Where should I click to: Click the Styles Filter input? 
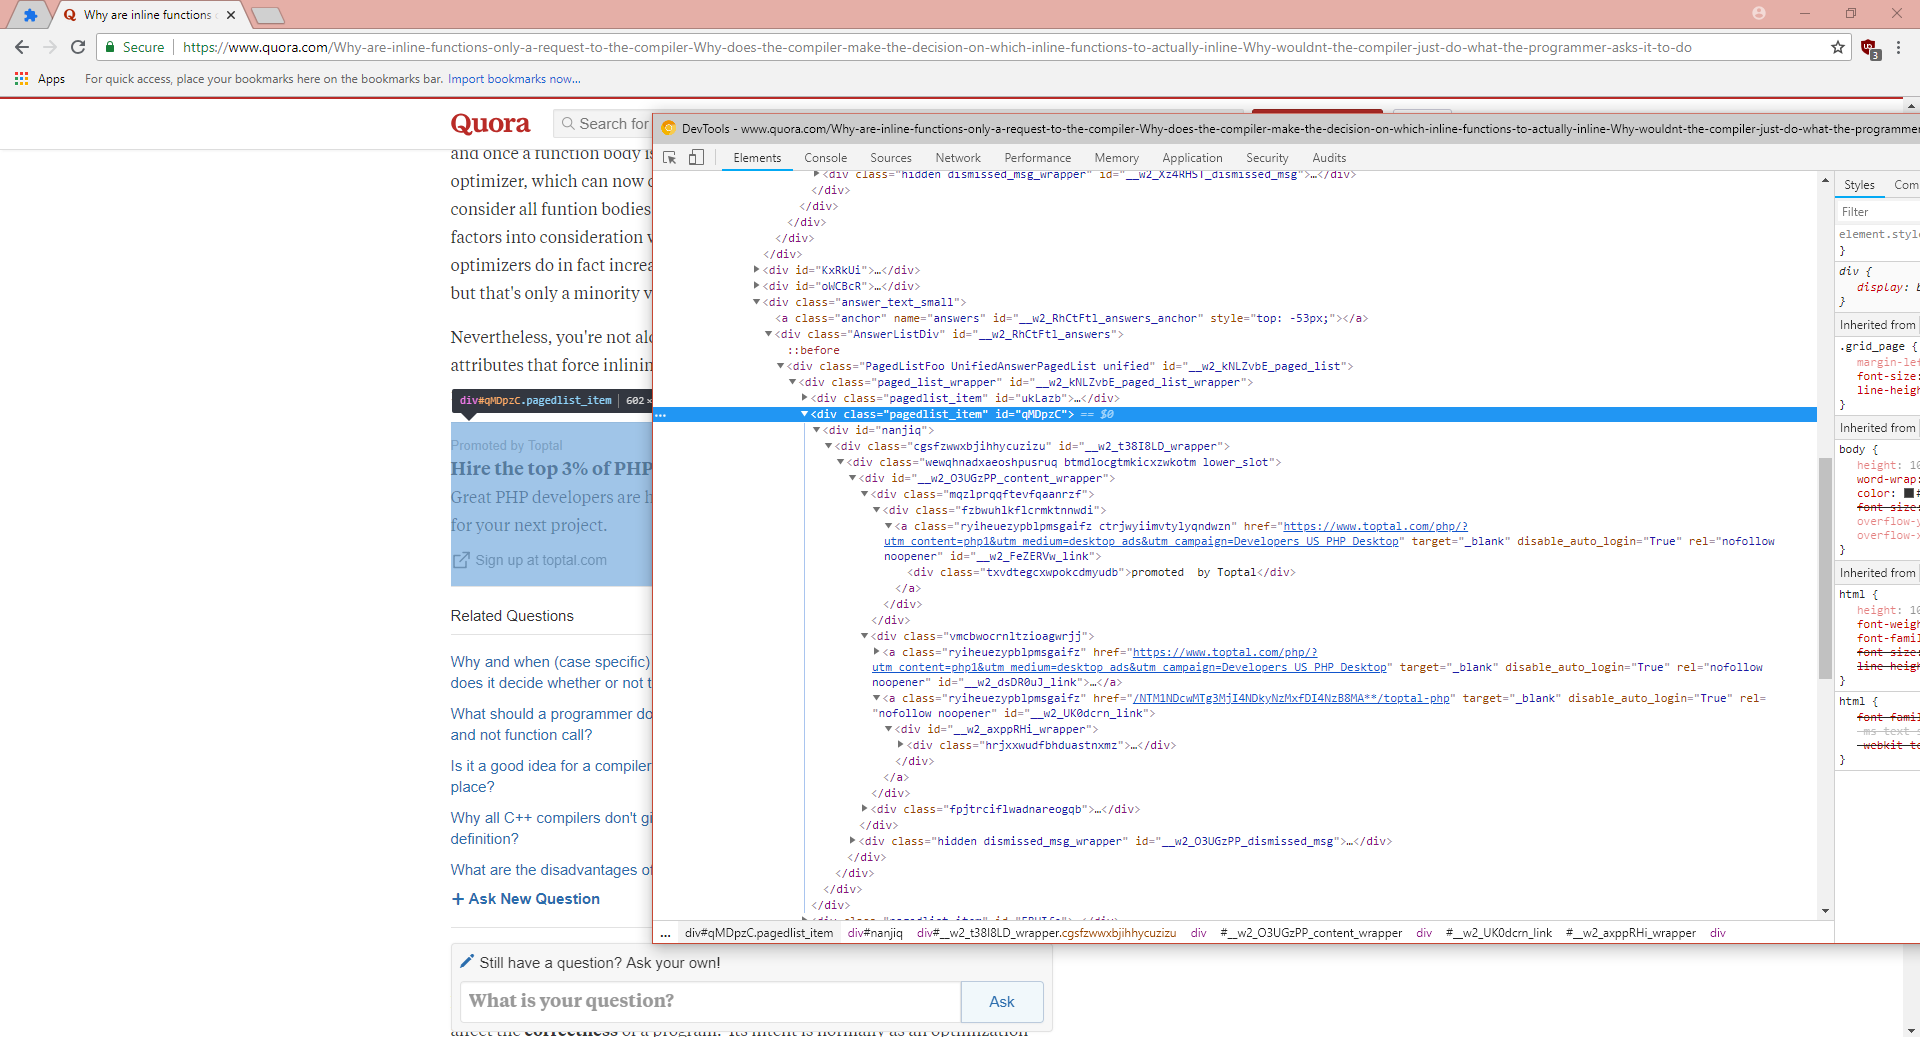pos(1877,212)
